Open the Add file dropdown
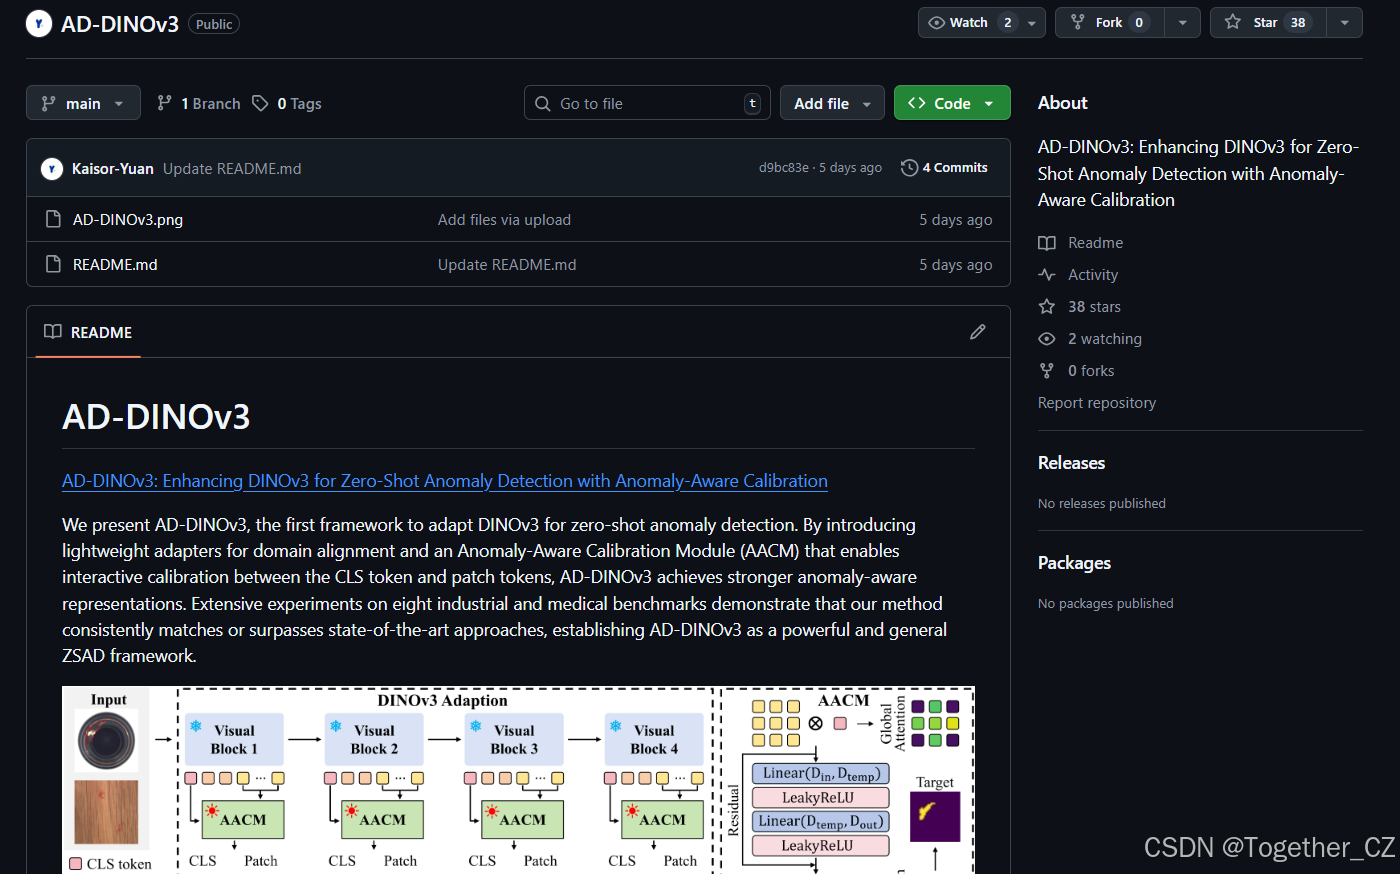This screenshot has height=874, width=1400. [832, 102]
